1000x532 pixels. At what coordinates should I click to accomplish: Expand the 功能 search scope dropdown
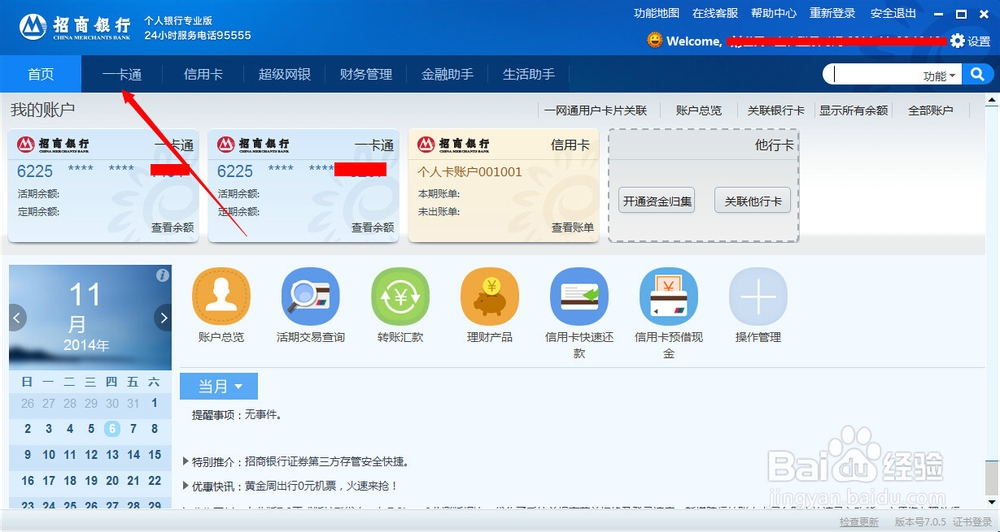pos(939,75)
